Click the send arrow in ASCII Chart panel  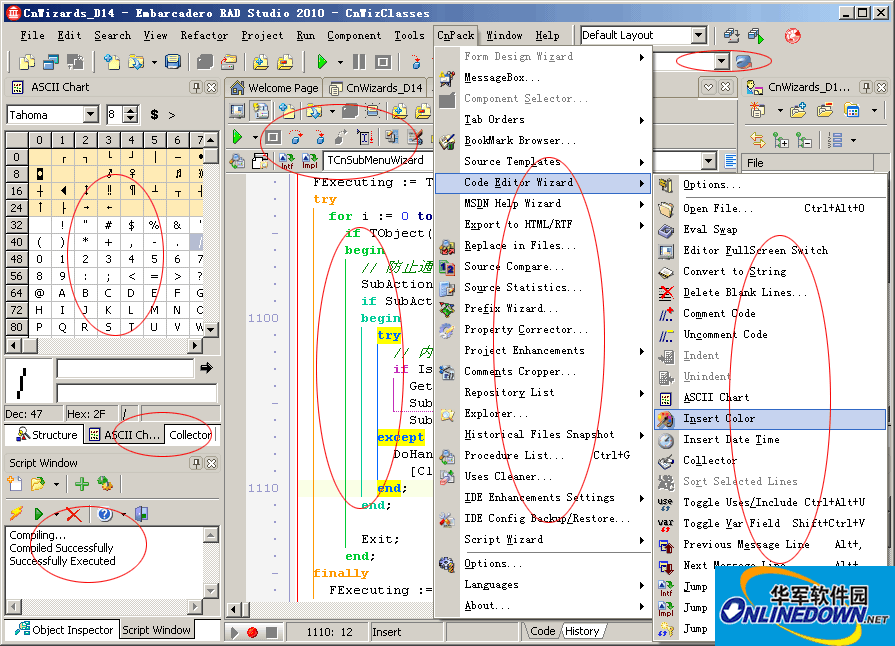(x=207, y=368)
